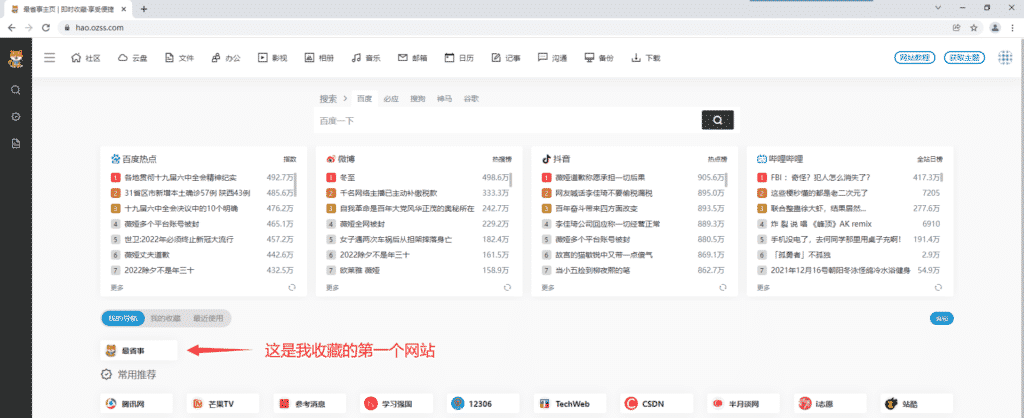Open 云盘 cloud drive

pos(133,57)
